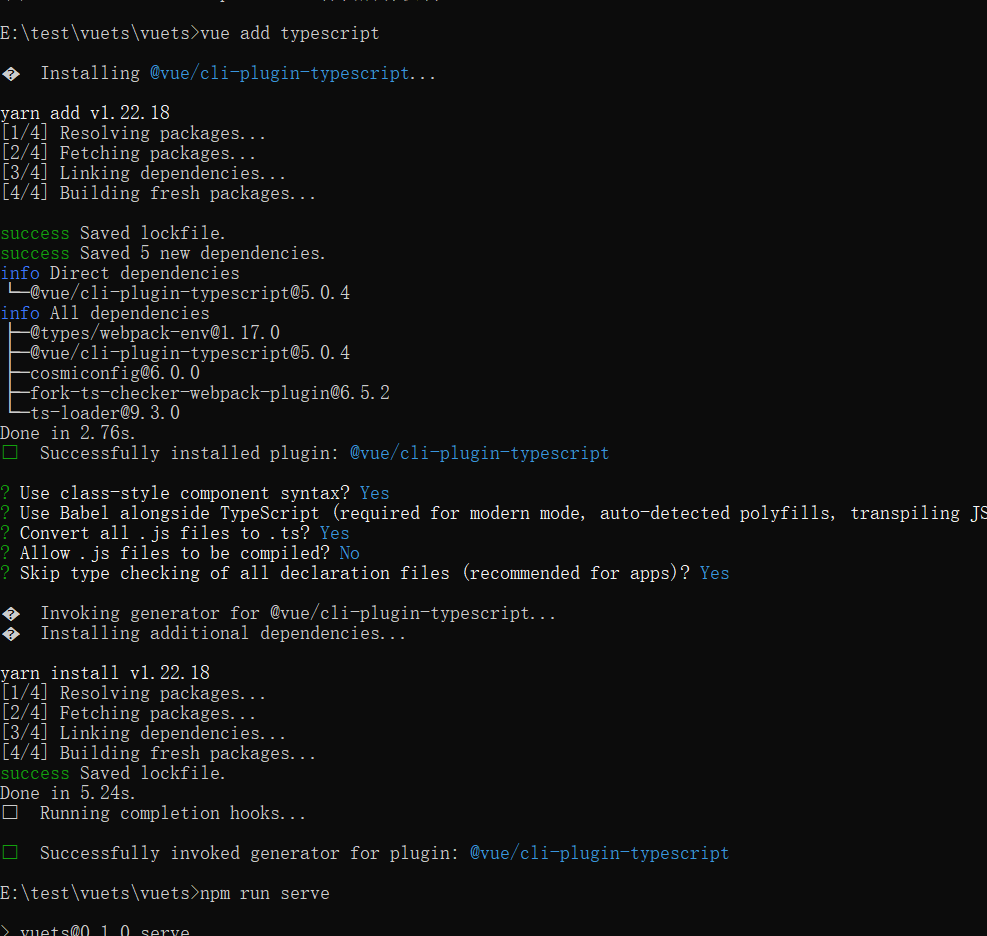Screen dimensions: 987x936
Task: Click the 'No' answer for allowing .js compilation
Action: [349, 553]
